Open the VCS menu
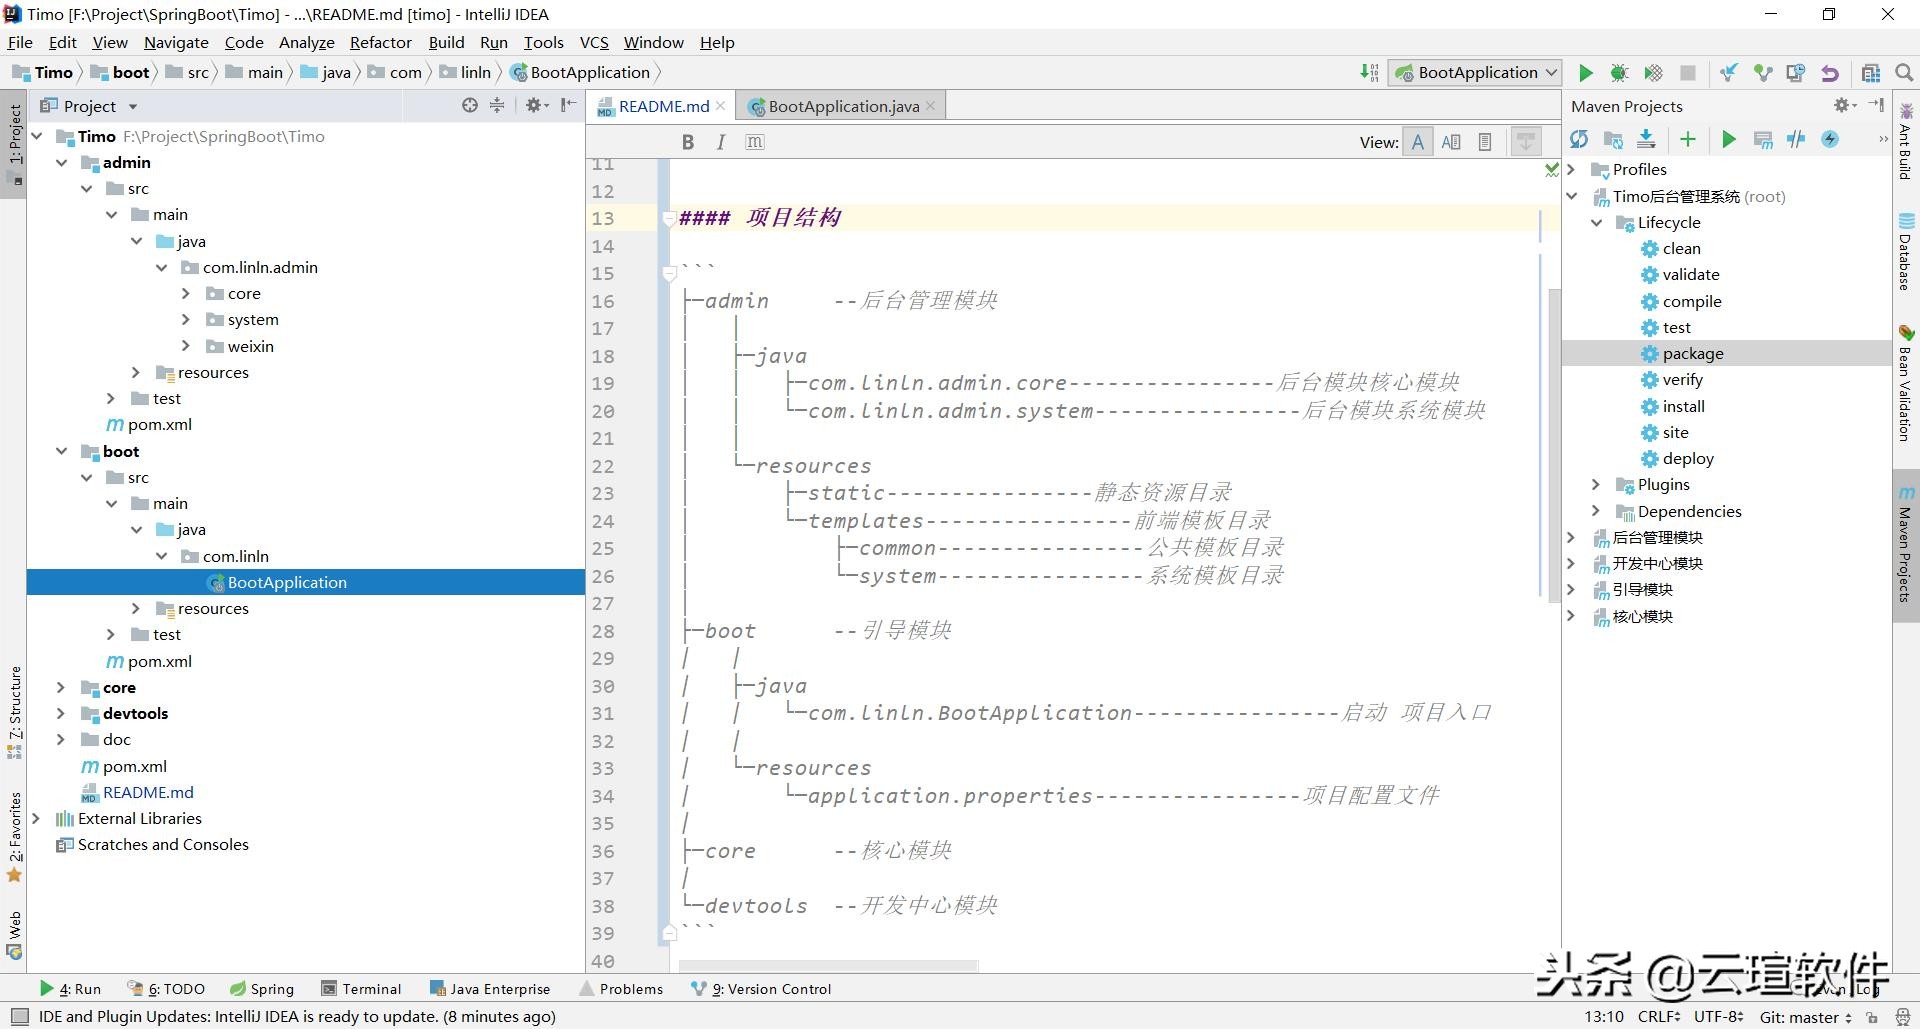 [594, 42]
